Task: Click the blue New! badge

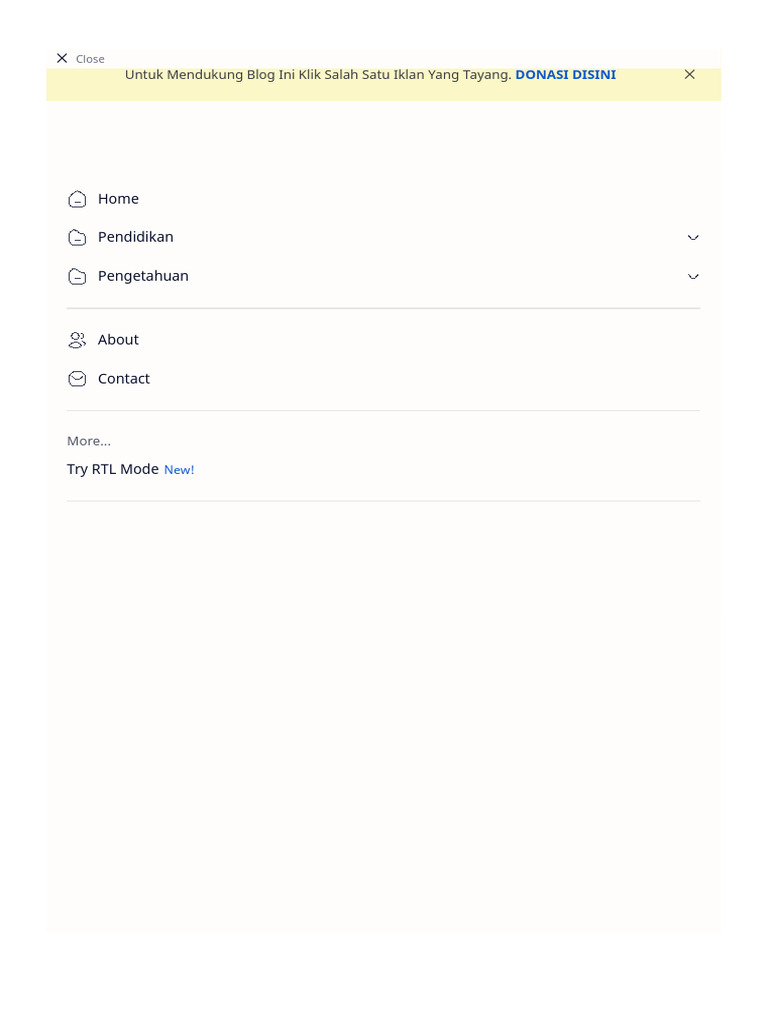Action: click(179, 470)
